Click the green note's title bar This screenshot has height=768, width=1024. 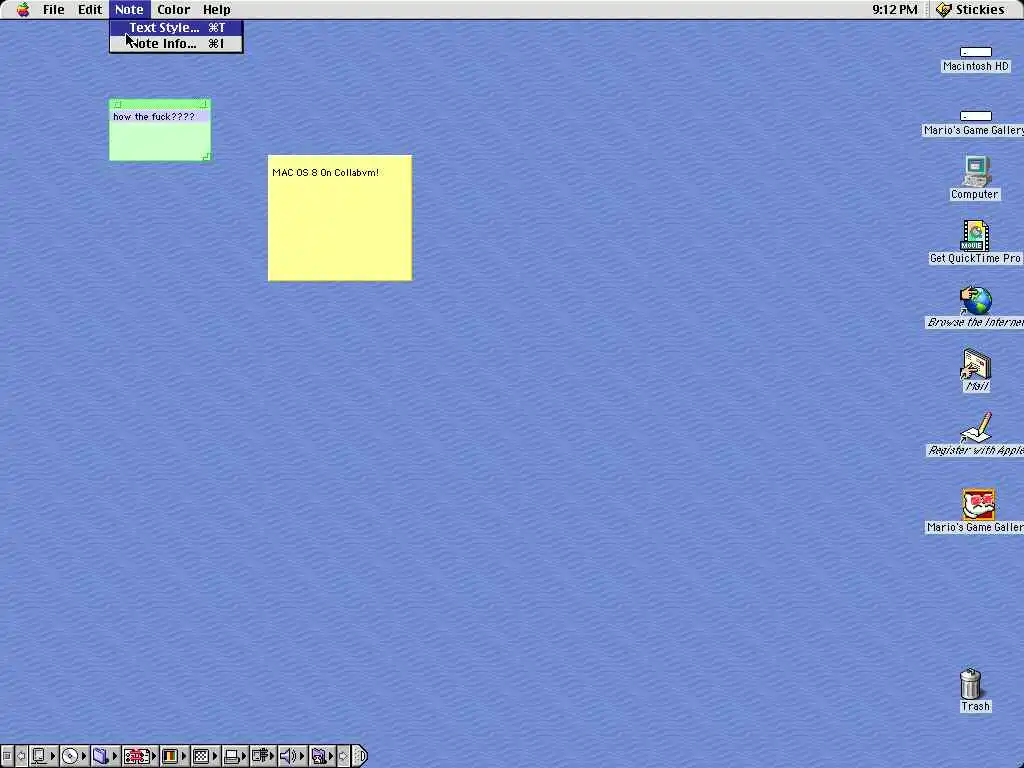click(160, 104)
